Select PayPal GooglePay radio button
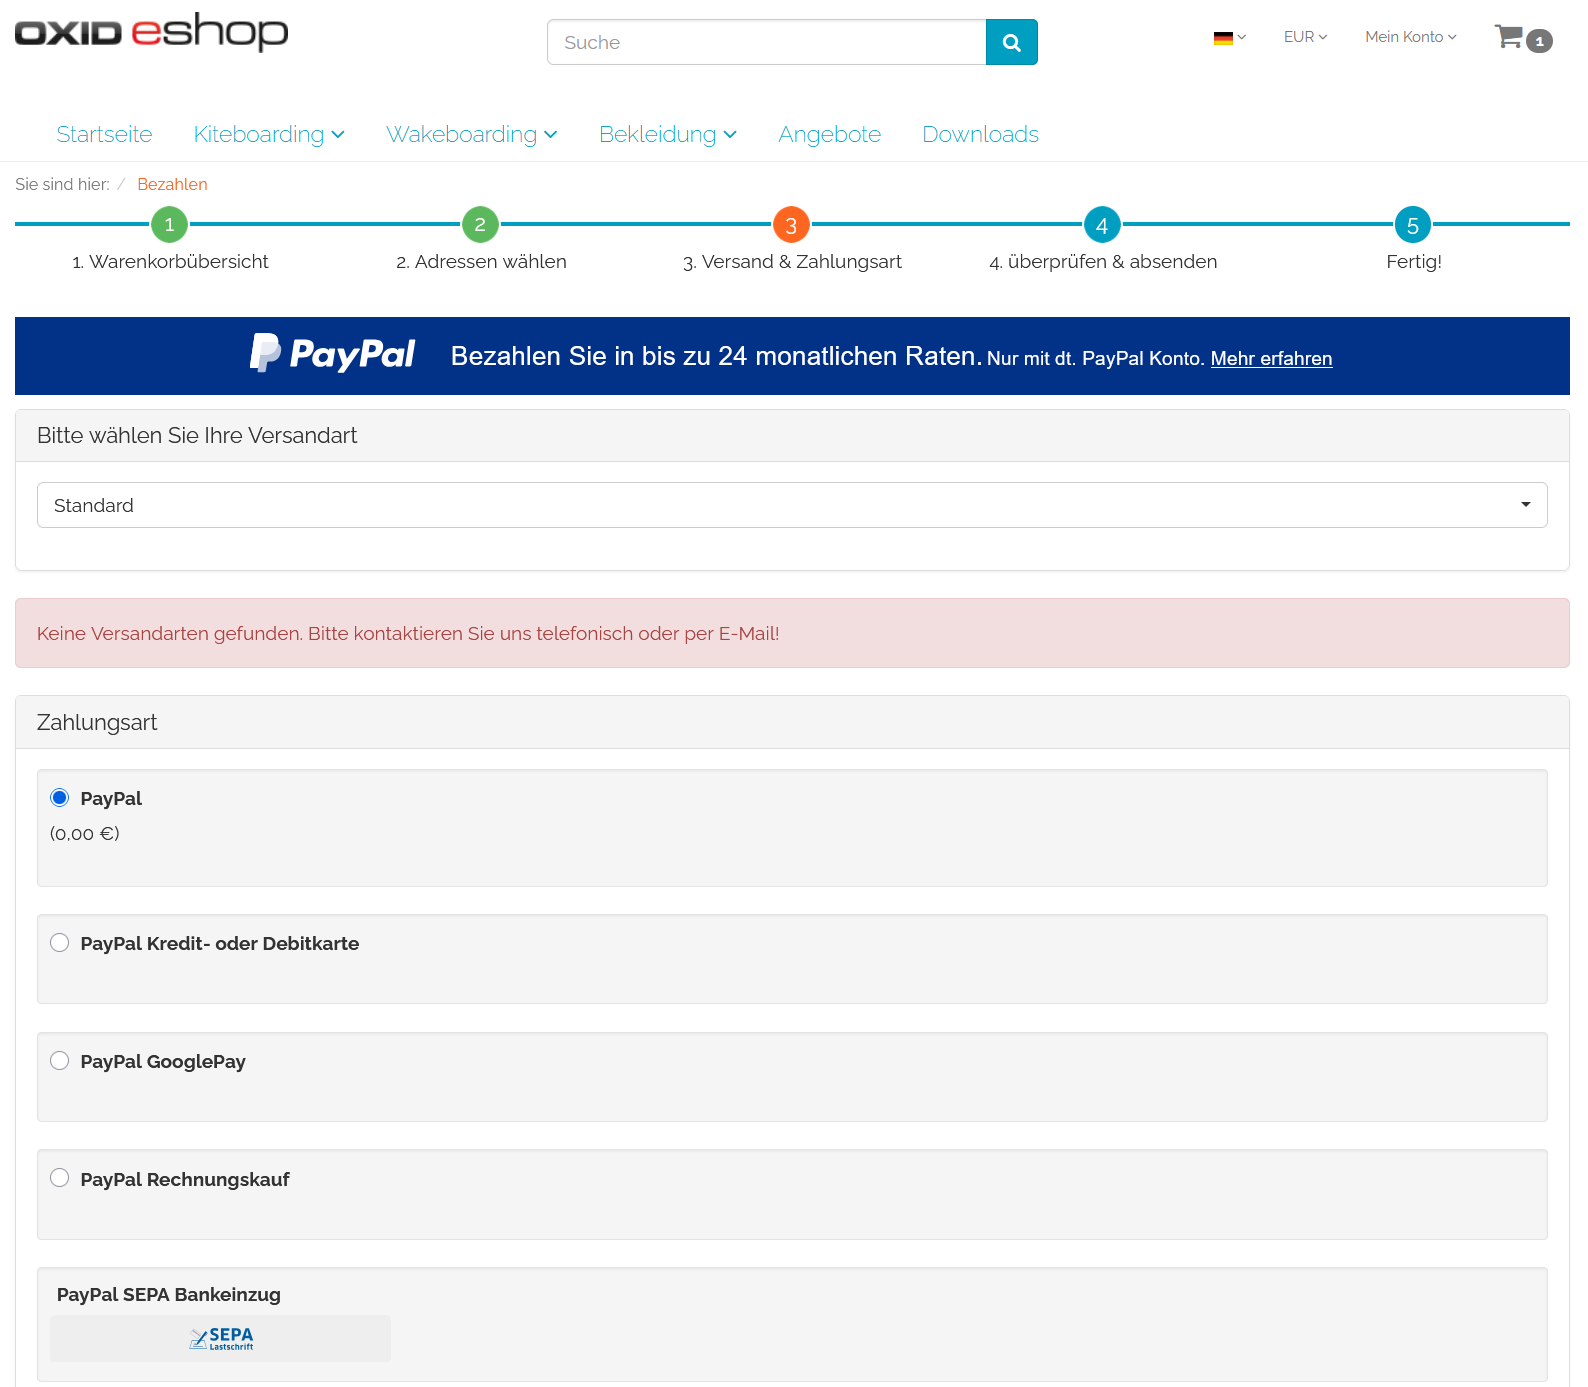Viewport: 1588px width, 1387px height. point(60,1061)
